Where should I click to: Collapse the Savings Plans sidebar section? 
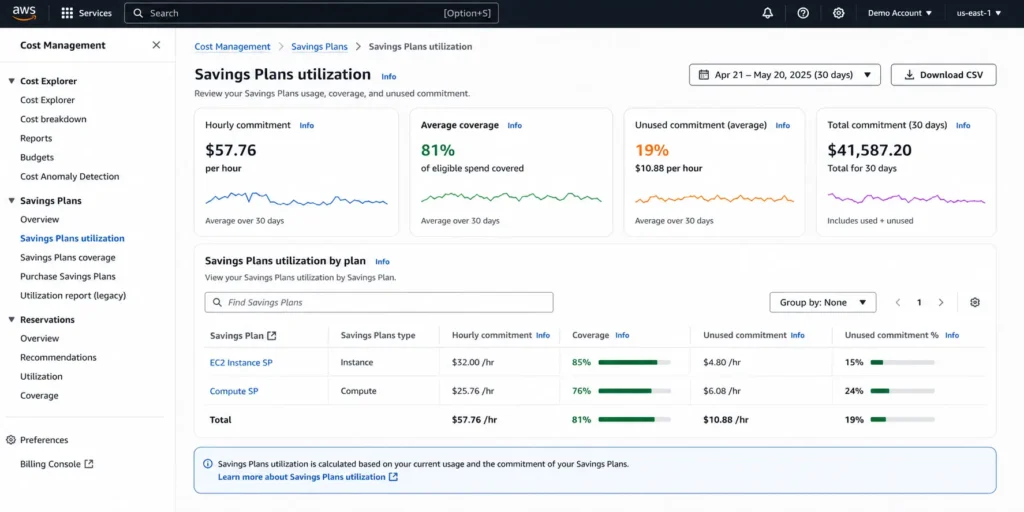point(12,200)
